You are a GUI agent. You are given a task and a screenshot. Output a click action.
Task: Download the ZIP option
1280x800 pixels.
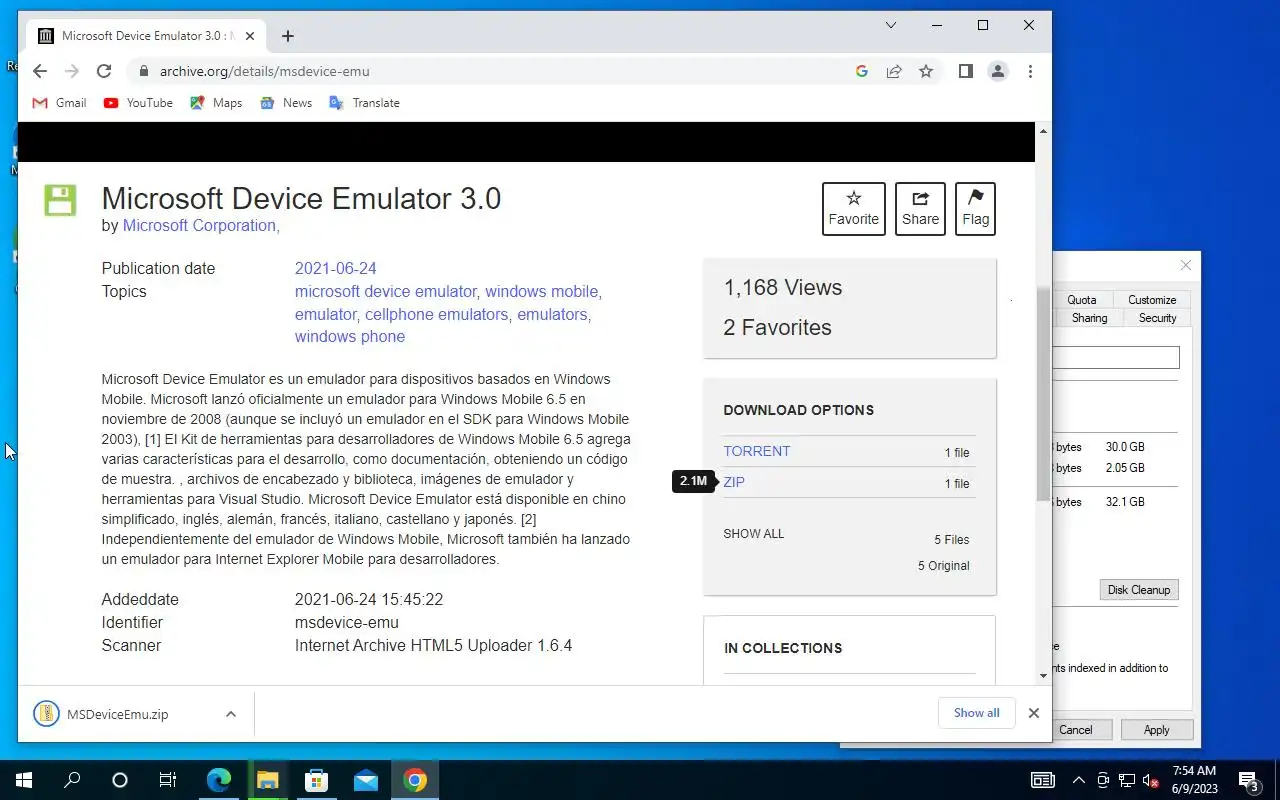coord(734,482)
